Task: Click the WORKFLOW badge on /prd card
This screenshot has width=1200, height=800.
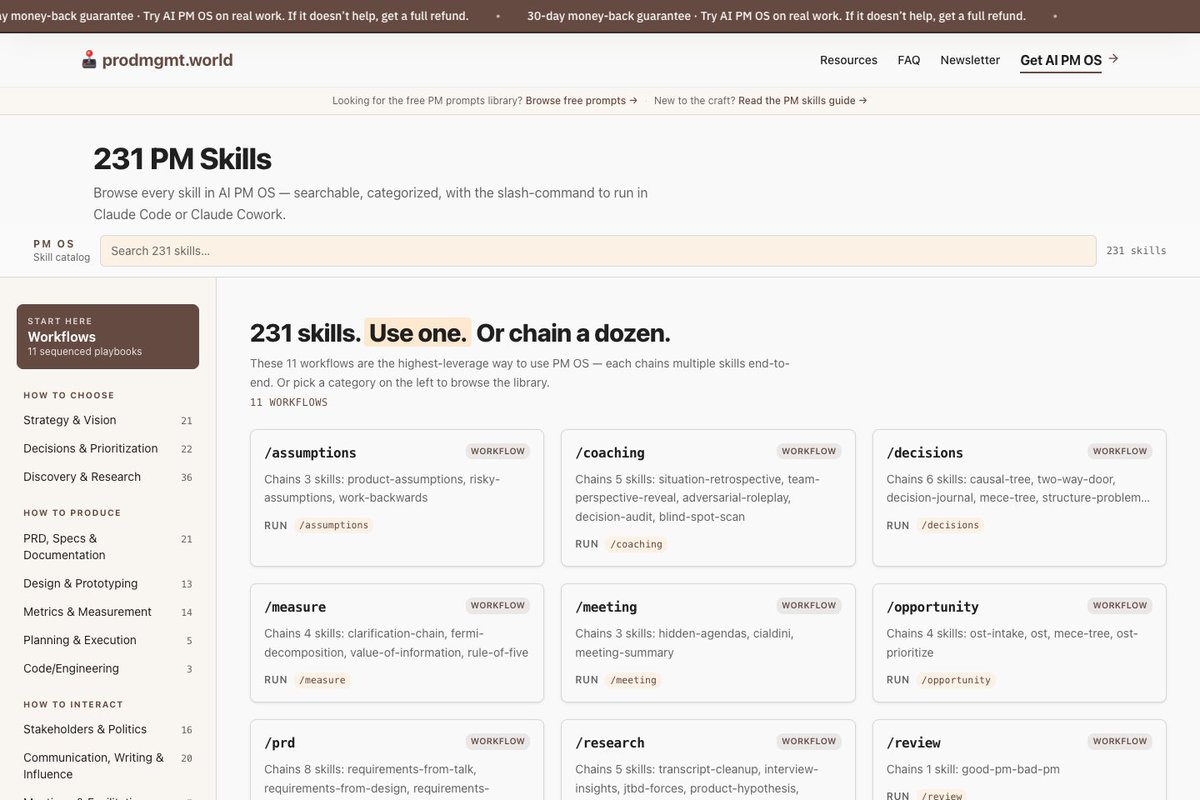Action: [x=498, y=741]
